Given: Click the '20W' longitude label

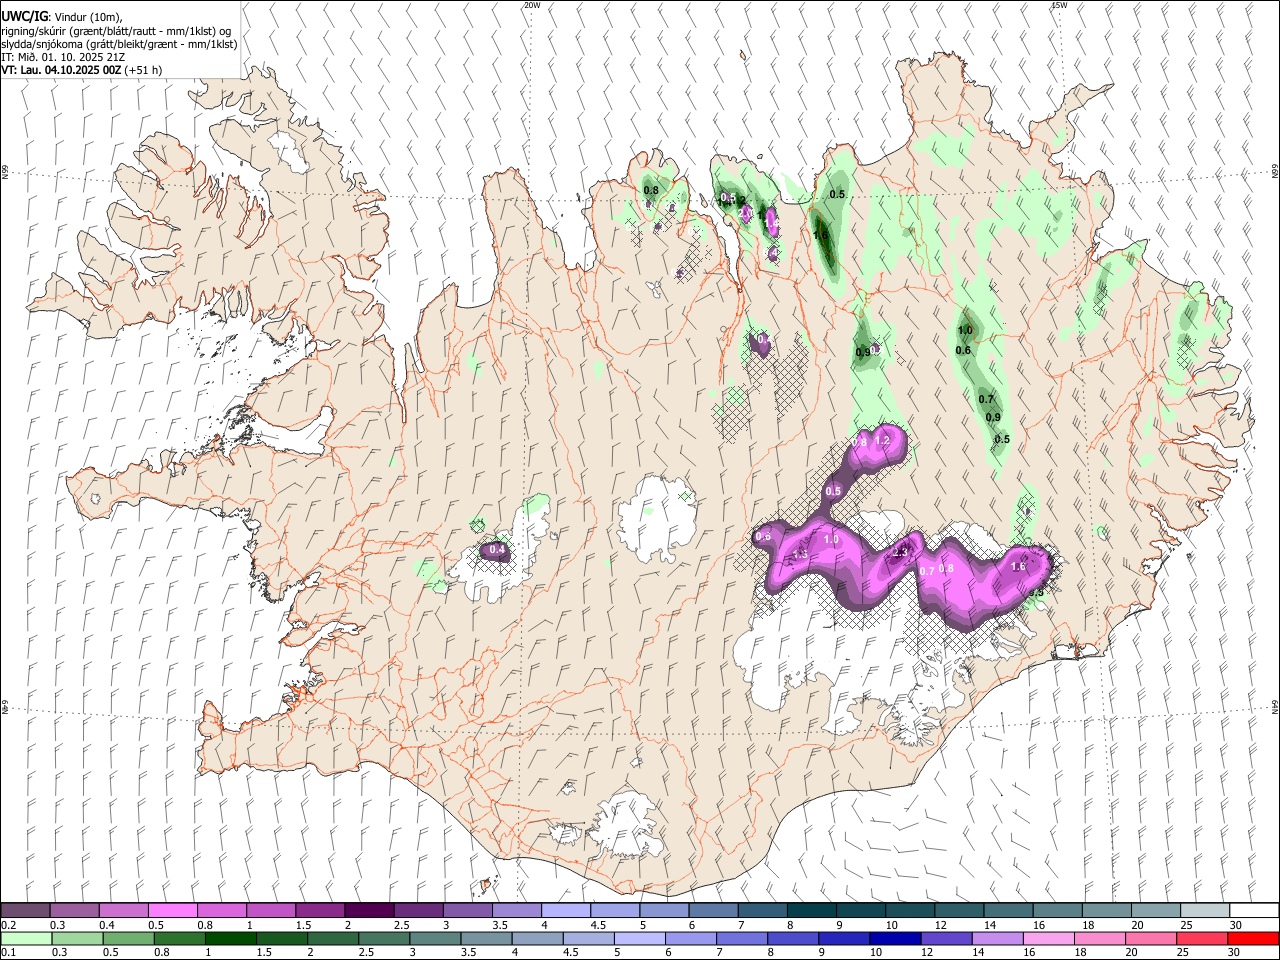Looking at the screenshot, I should click(x=532, y=5).
